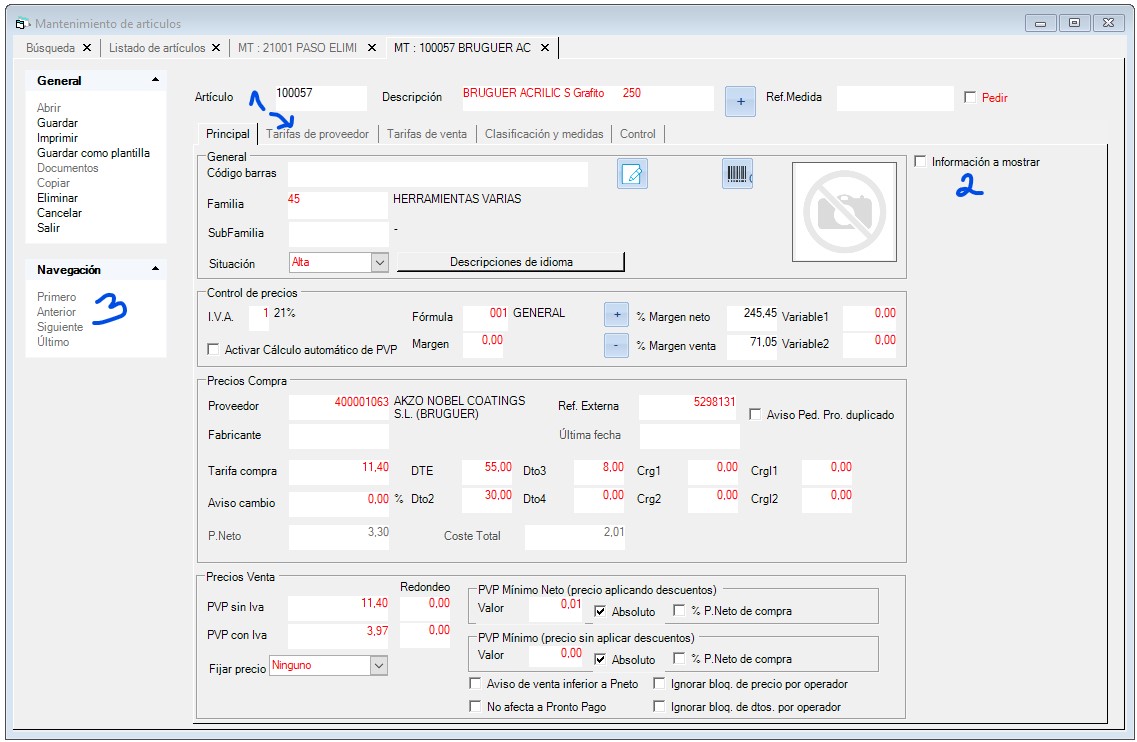Focus the Ref.Medida input field
The image size is (1137, 742).
895,98
